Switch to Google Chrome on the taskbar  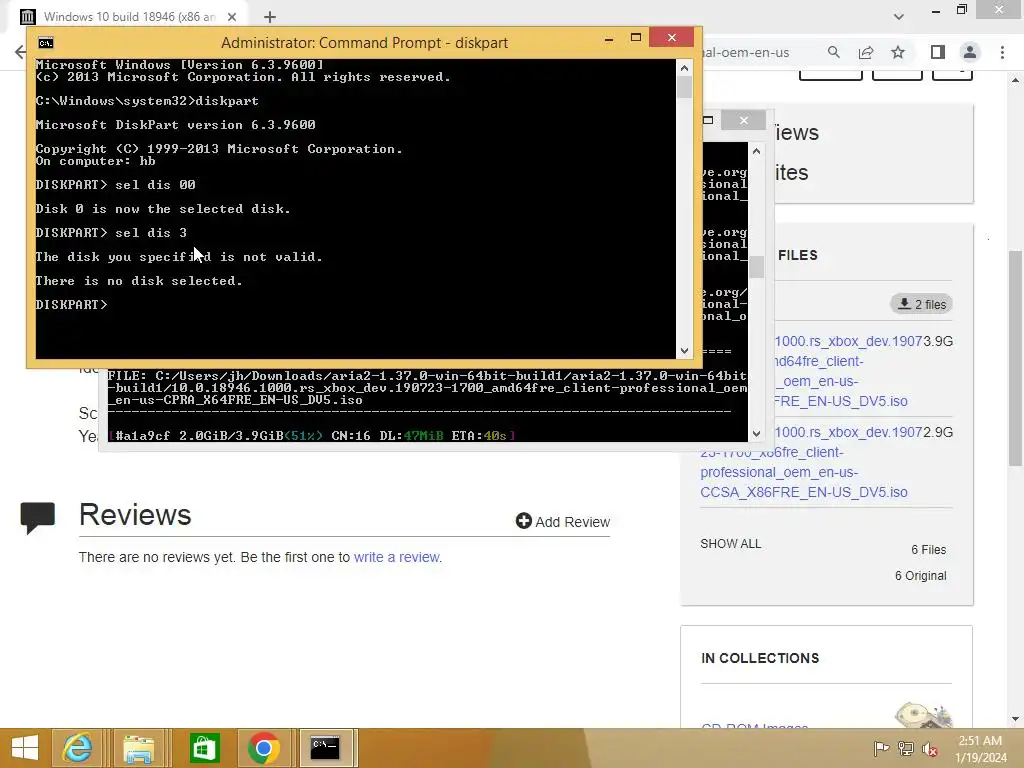[x=264, y=748]
